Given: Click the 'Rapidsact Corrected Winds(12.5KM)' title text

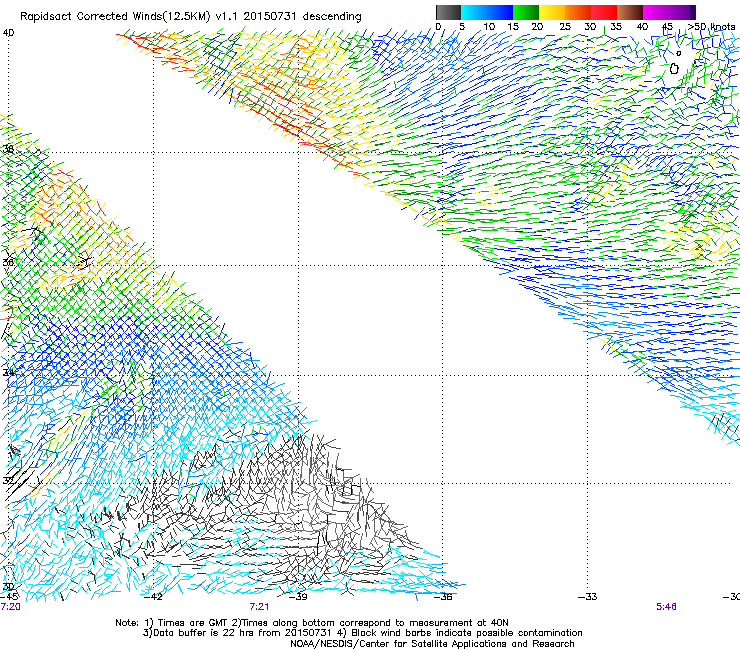Looking at the screenshot, I should tap(115, 17).
